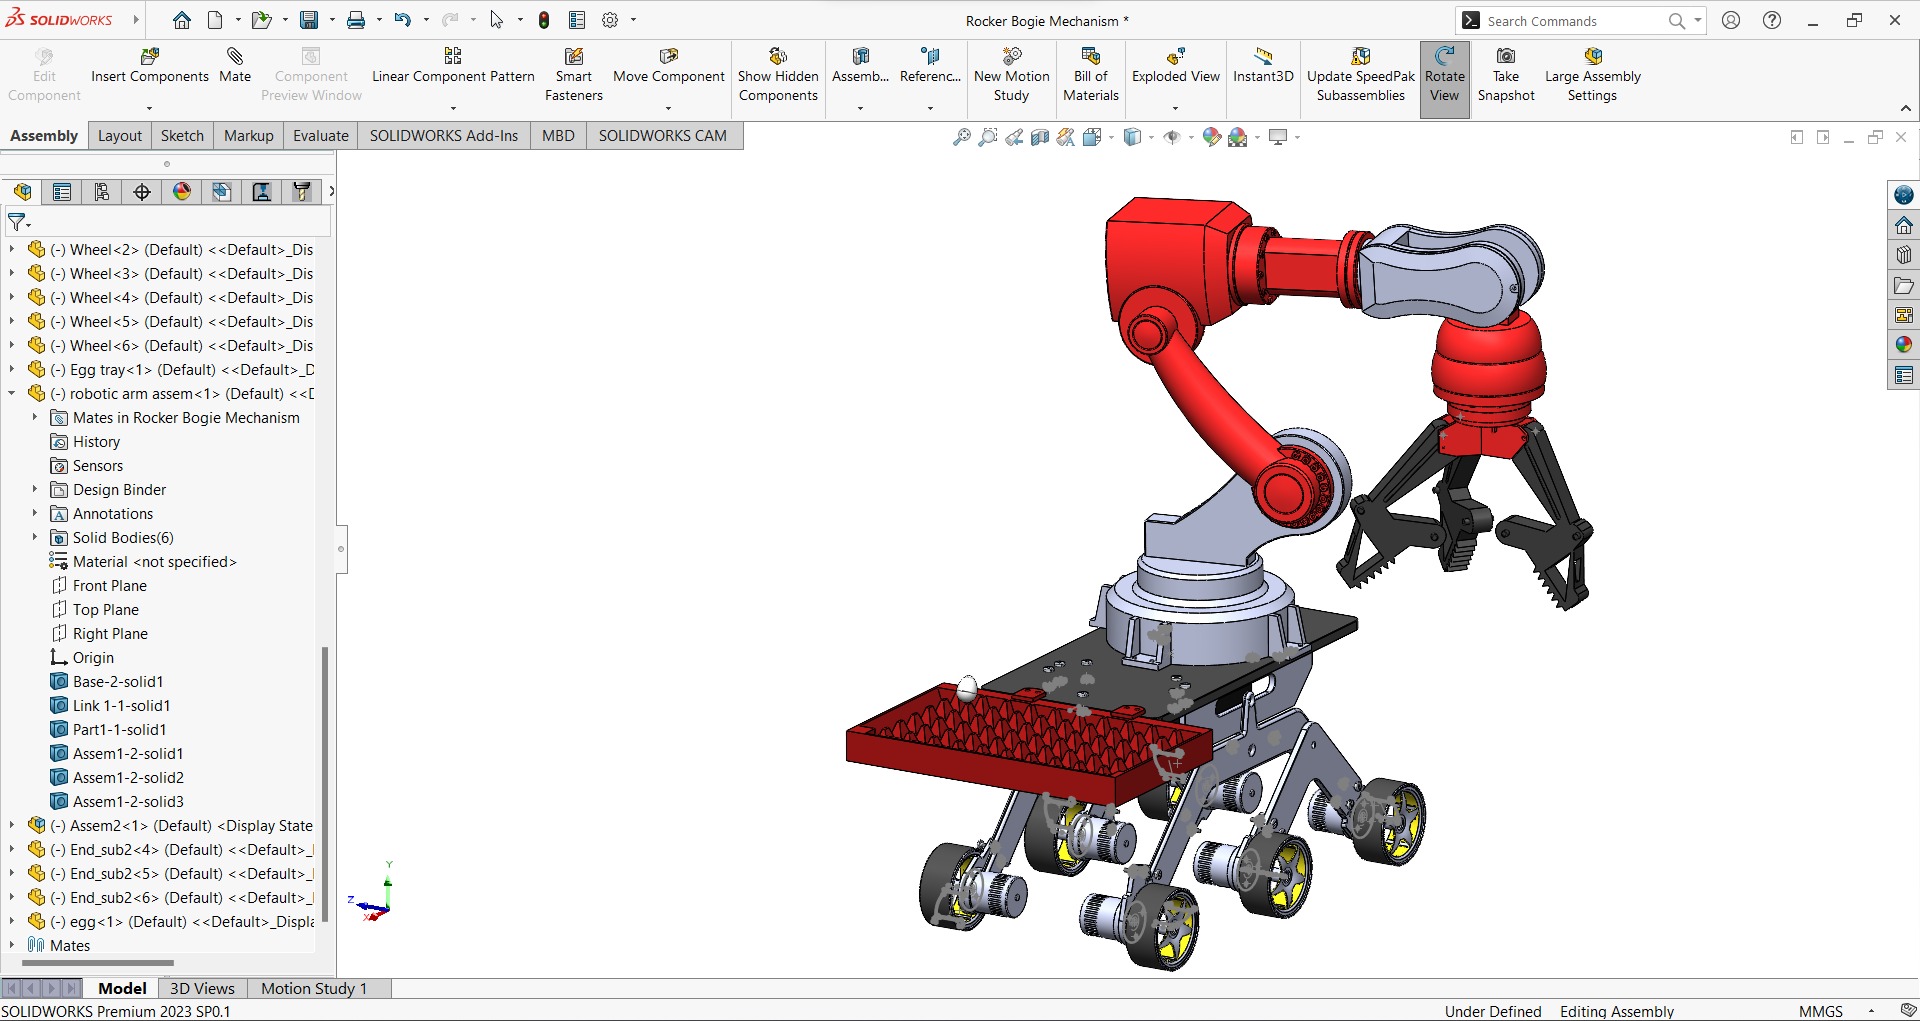Click the Zoom to Fit magnifier icon

(x=961, y=137)
